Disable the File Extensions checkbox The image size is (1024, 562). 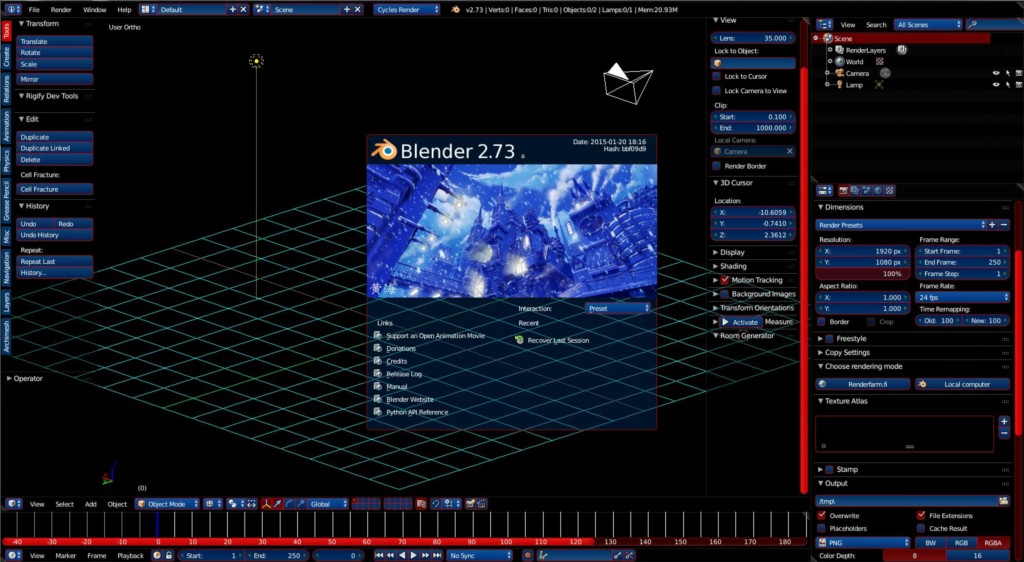tap(921, 516)
